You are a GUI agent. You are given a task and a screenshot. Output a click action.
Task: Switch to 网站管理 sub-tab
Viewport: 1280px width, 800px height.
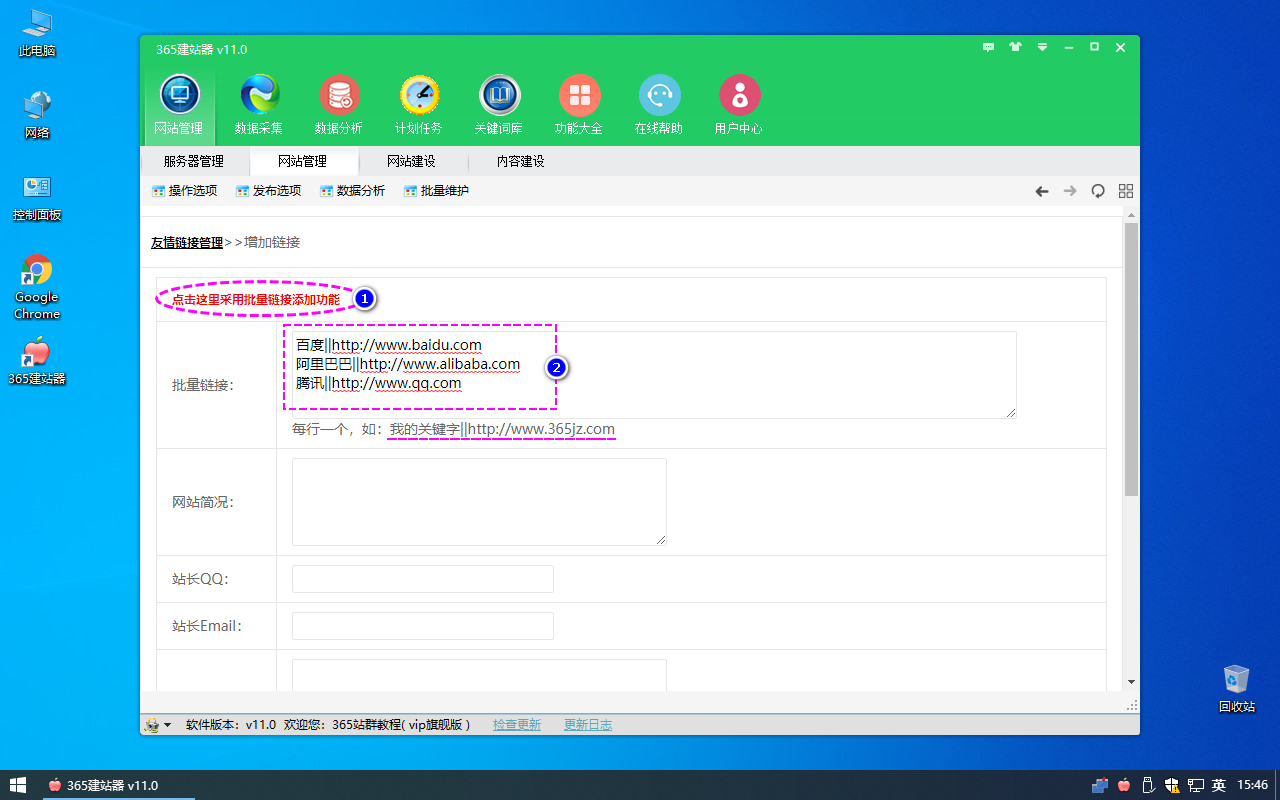coord(302,161)
